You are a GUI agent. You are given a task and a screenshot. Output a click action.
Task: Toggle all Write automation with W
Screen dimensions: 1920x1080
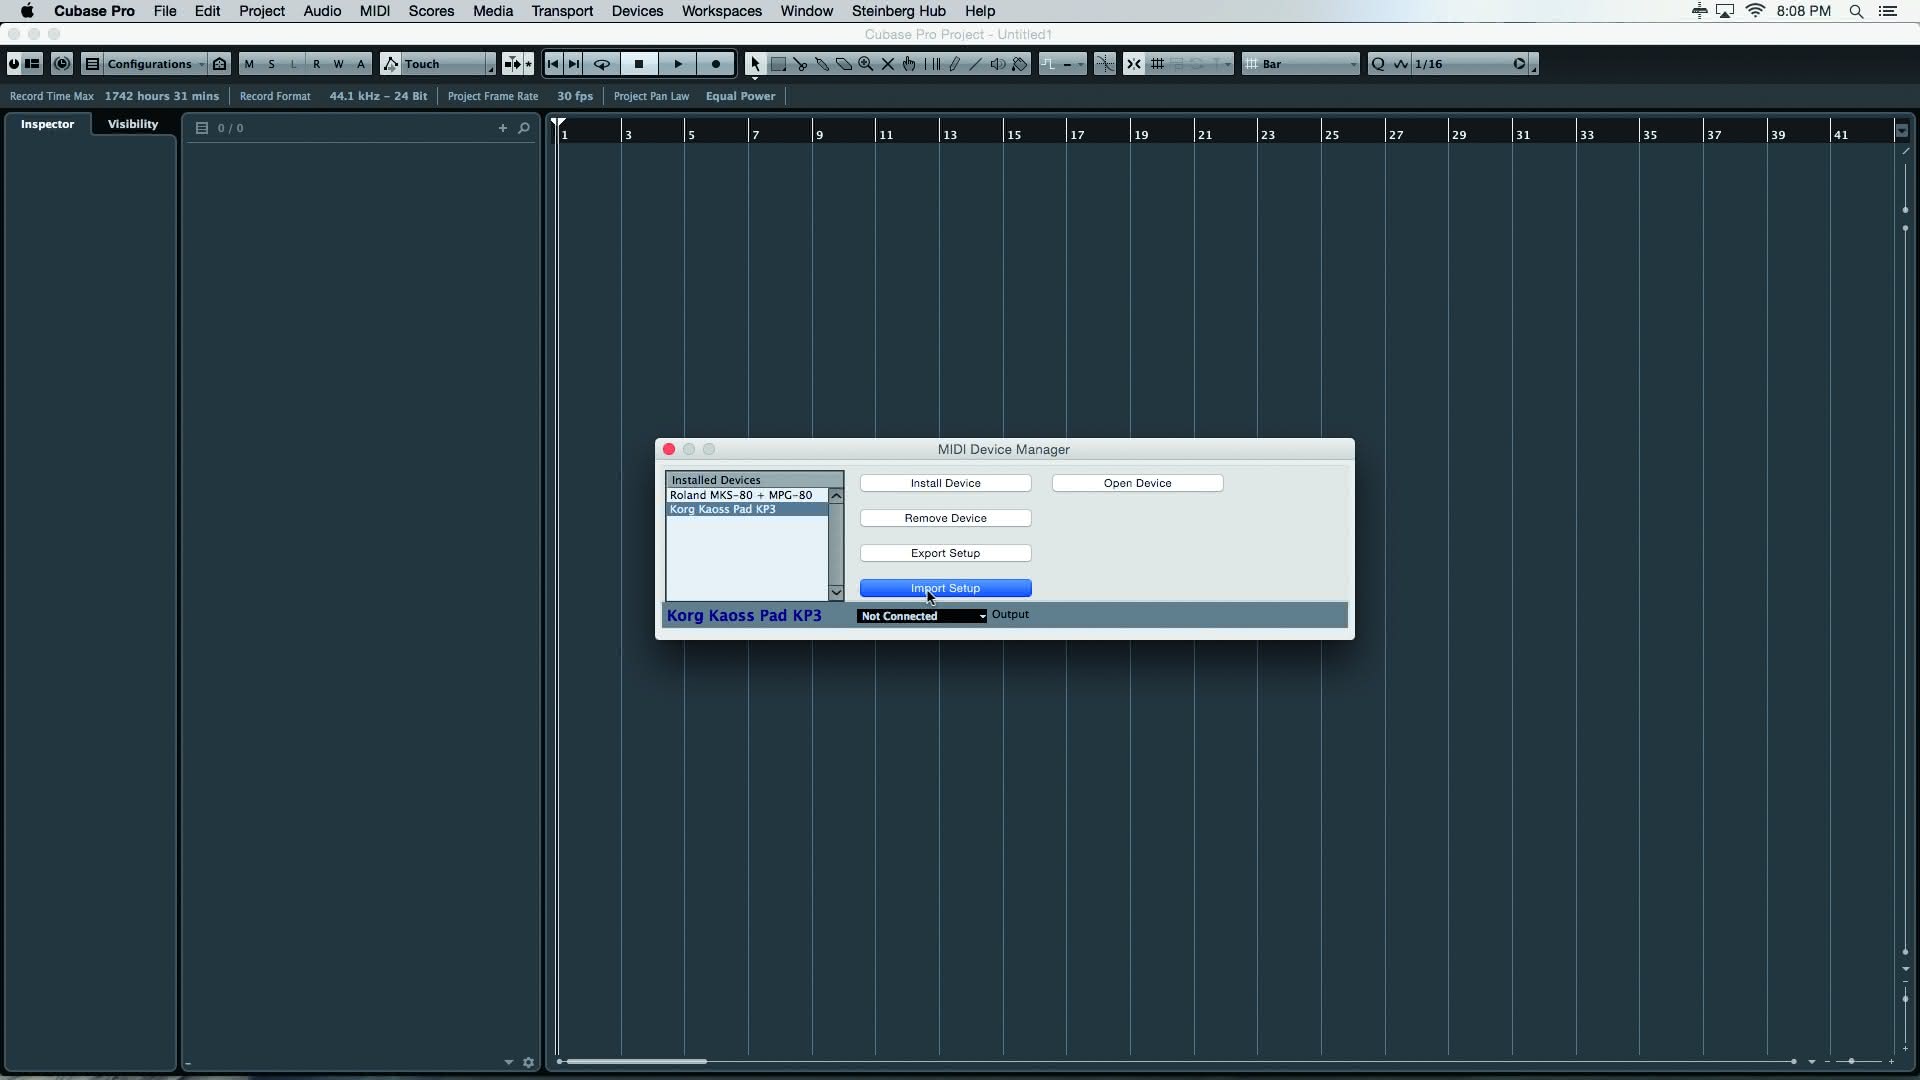click(339, 64)
